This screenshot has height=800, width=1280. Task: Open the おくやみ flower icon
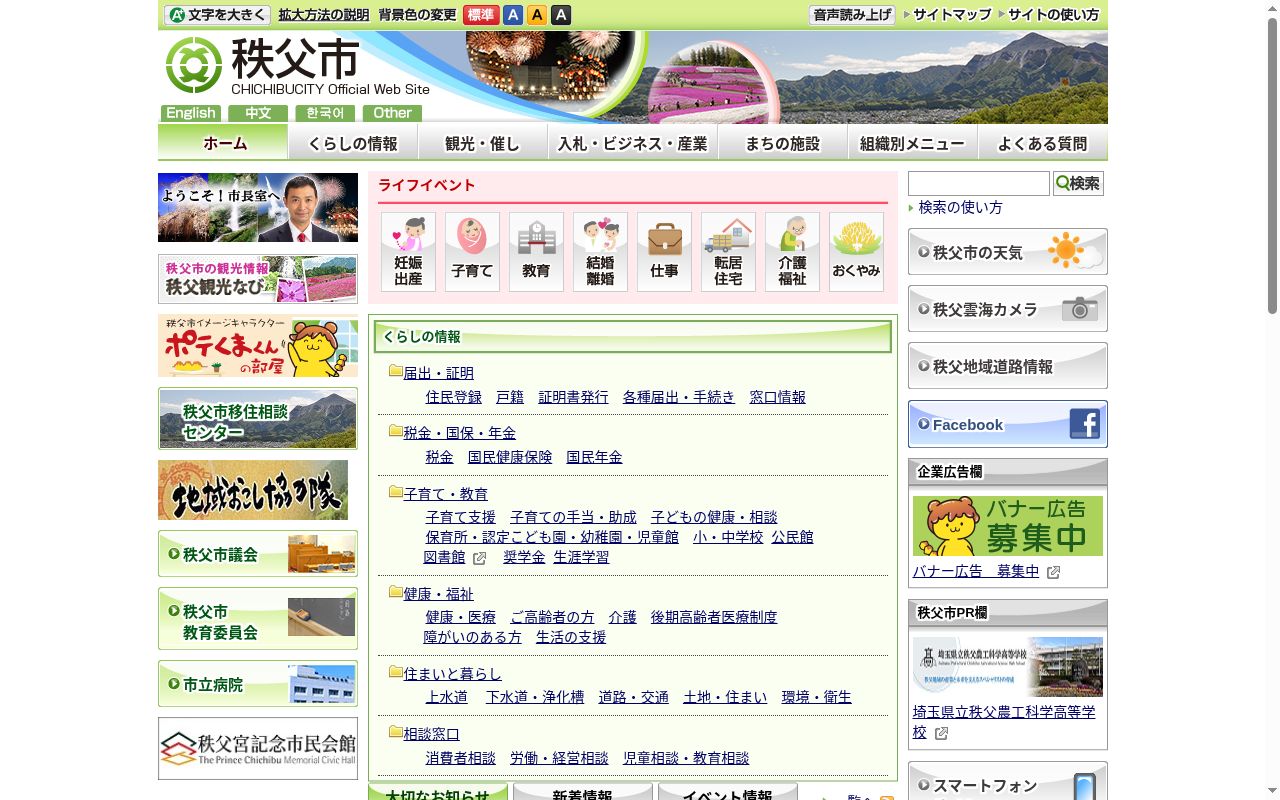856,252
